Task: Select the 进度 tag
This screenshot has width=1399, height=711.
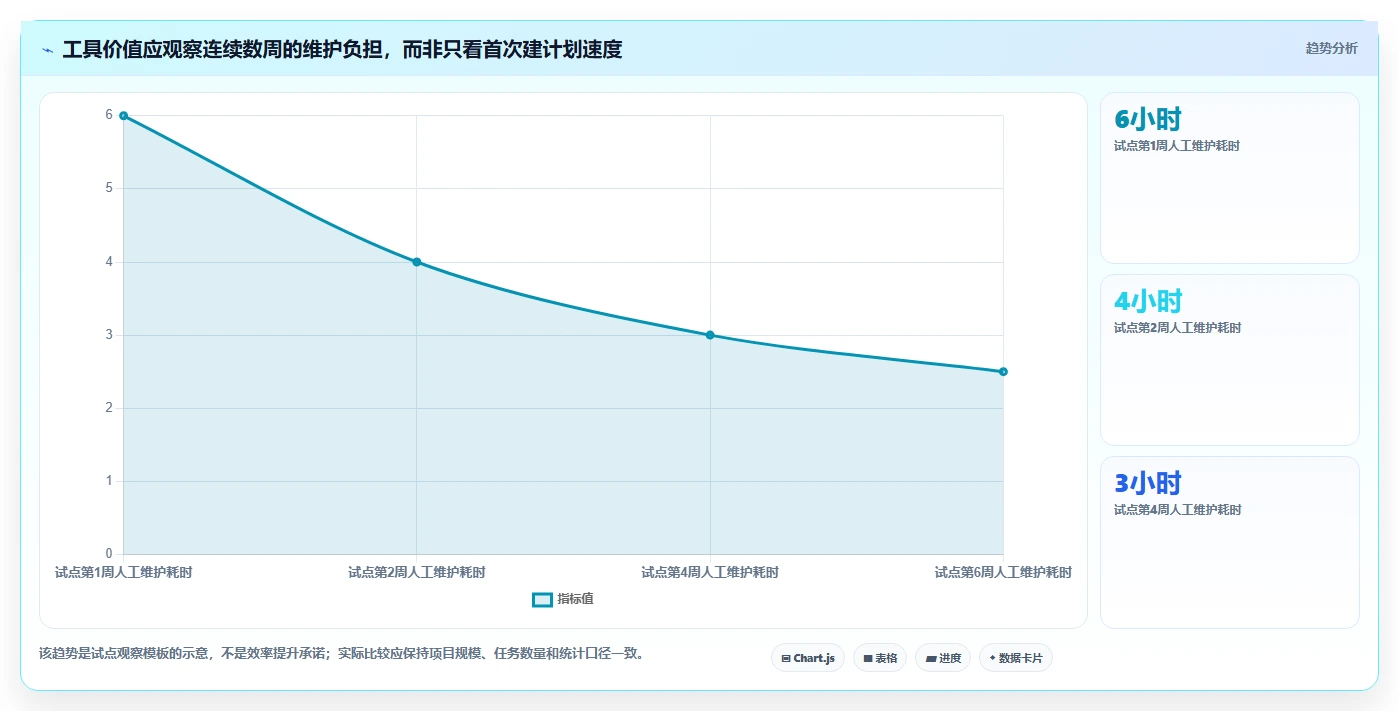Action: (x=943, y=658)
